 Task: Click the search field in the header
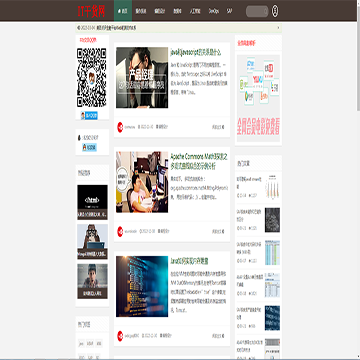click(257, 11)
